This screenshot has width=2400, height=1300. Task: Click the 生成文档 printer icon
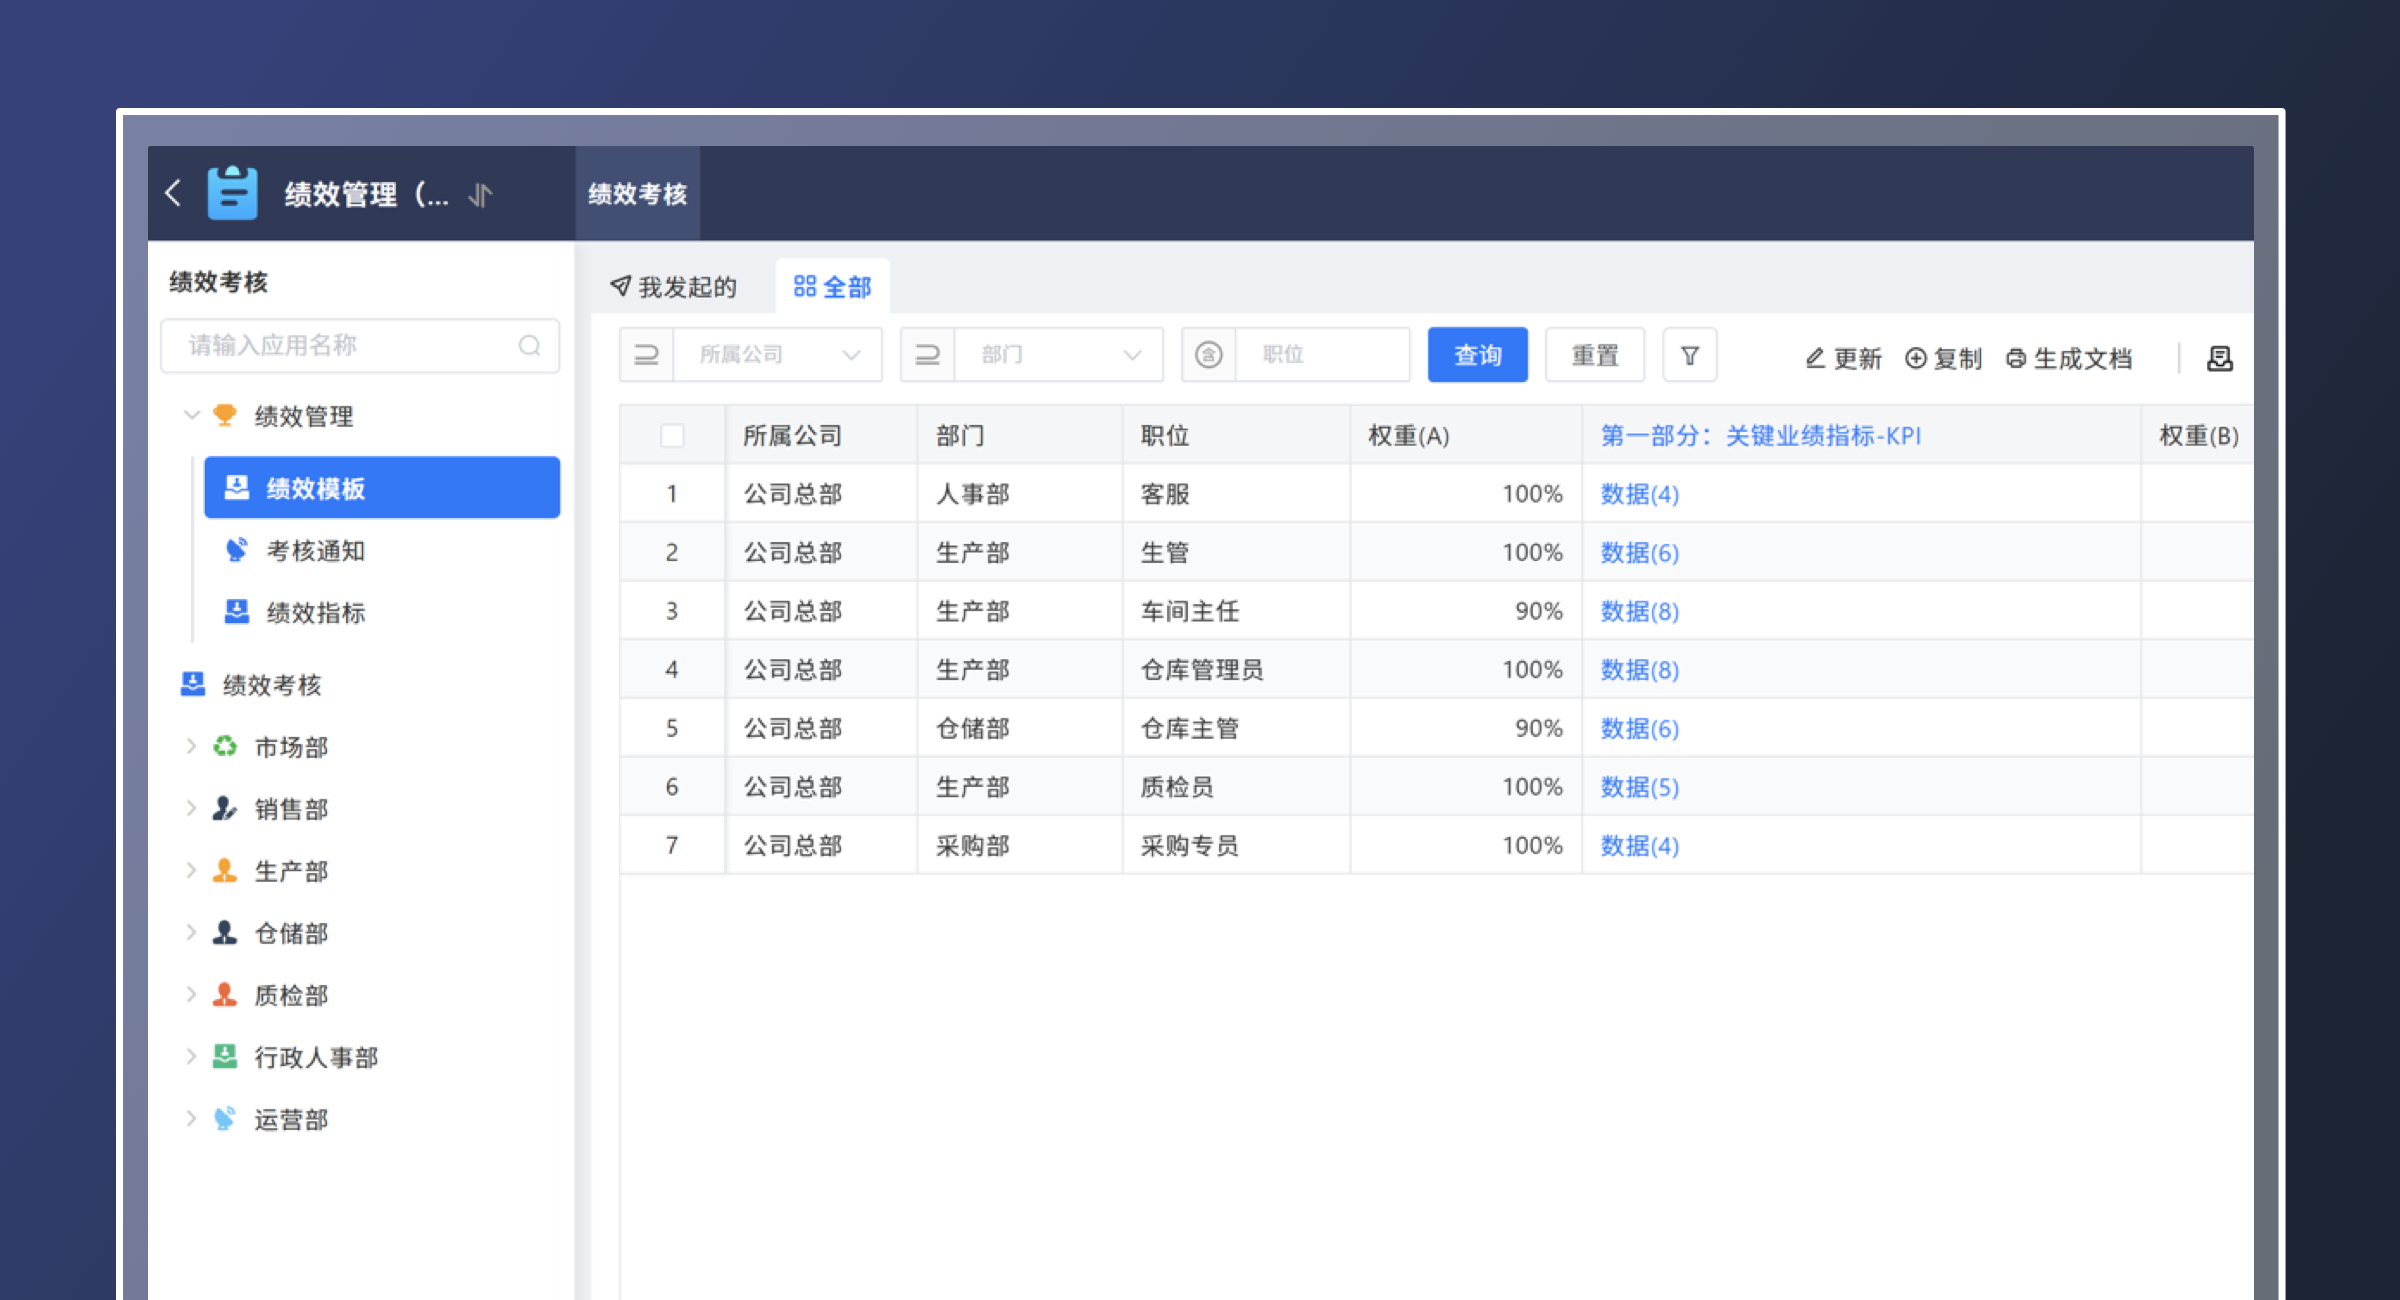pyautogui.click(x=2014, y=358)
